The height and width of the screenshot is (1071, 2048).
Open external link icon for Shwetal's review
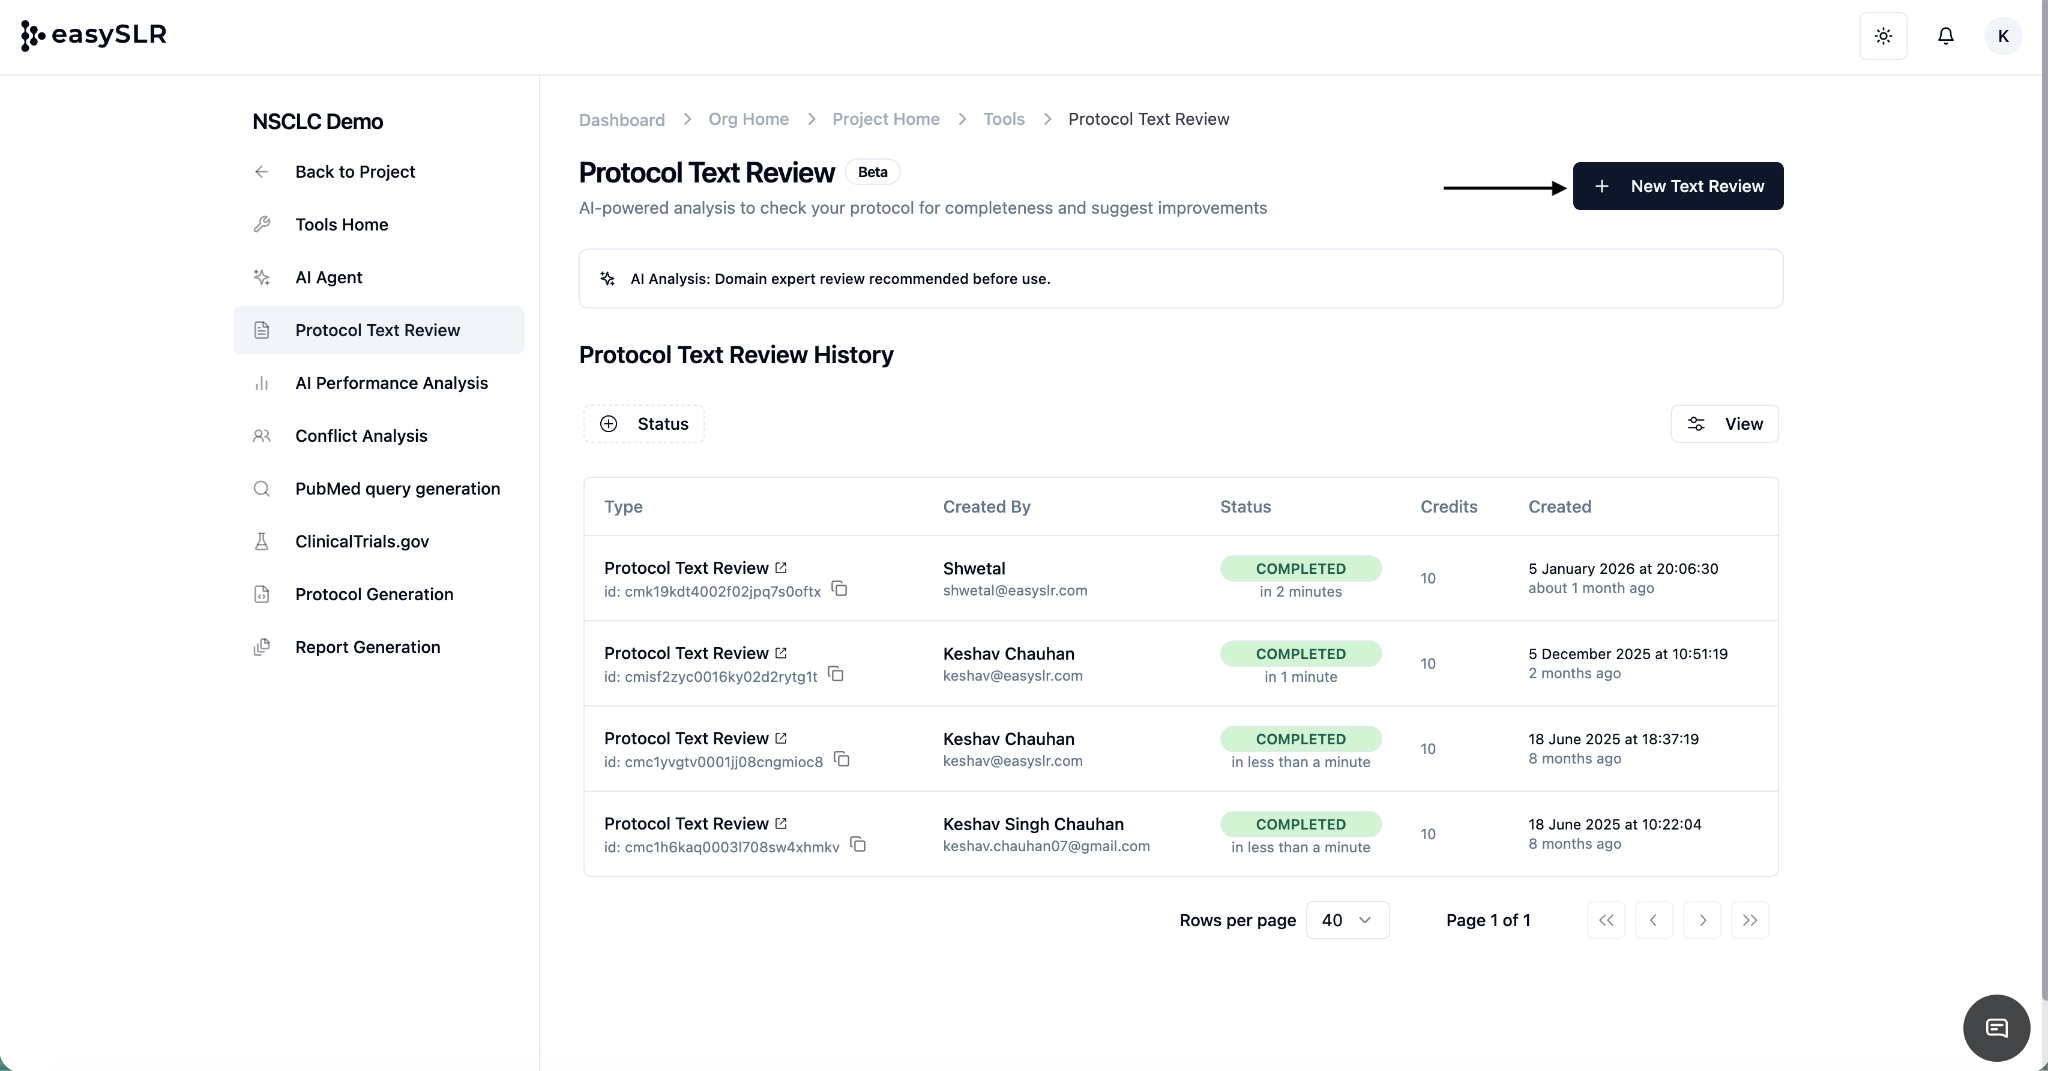pyautogui.click(x=781, y=568)
